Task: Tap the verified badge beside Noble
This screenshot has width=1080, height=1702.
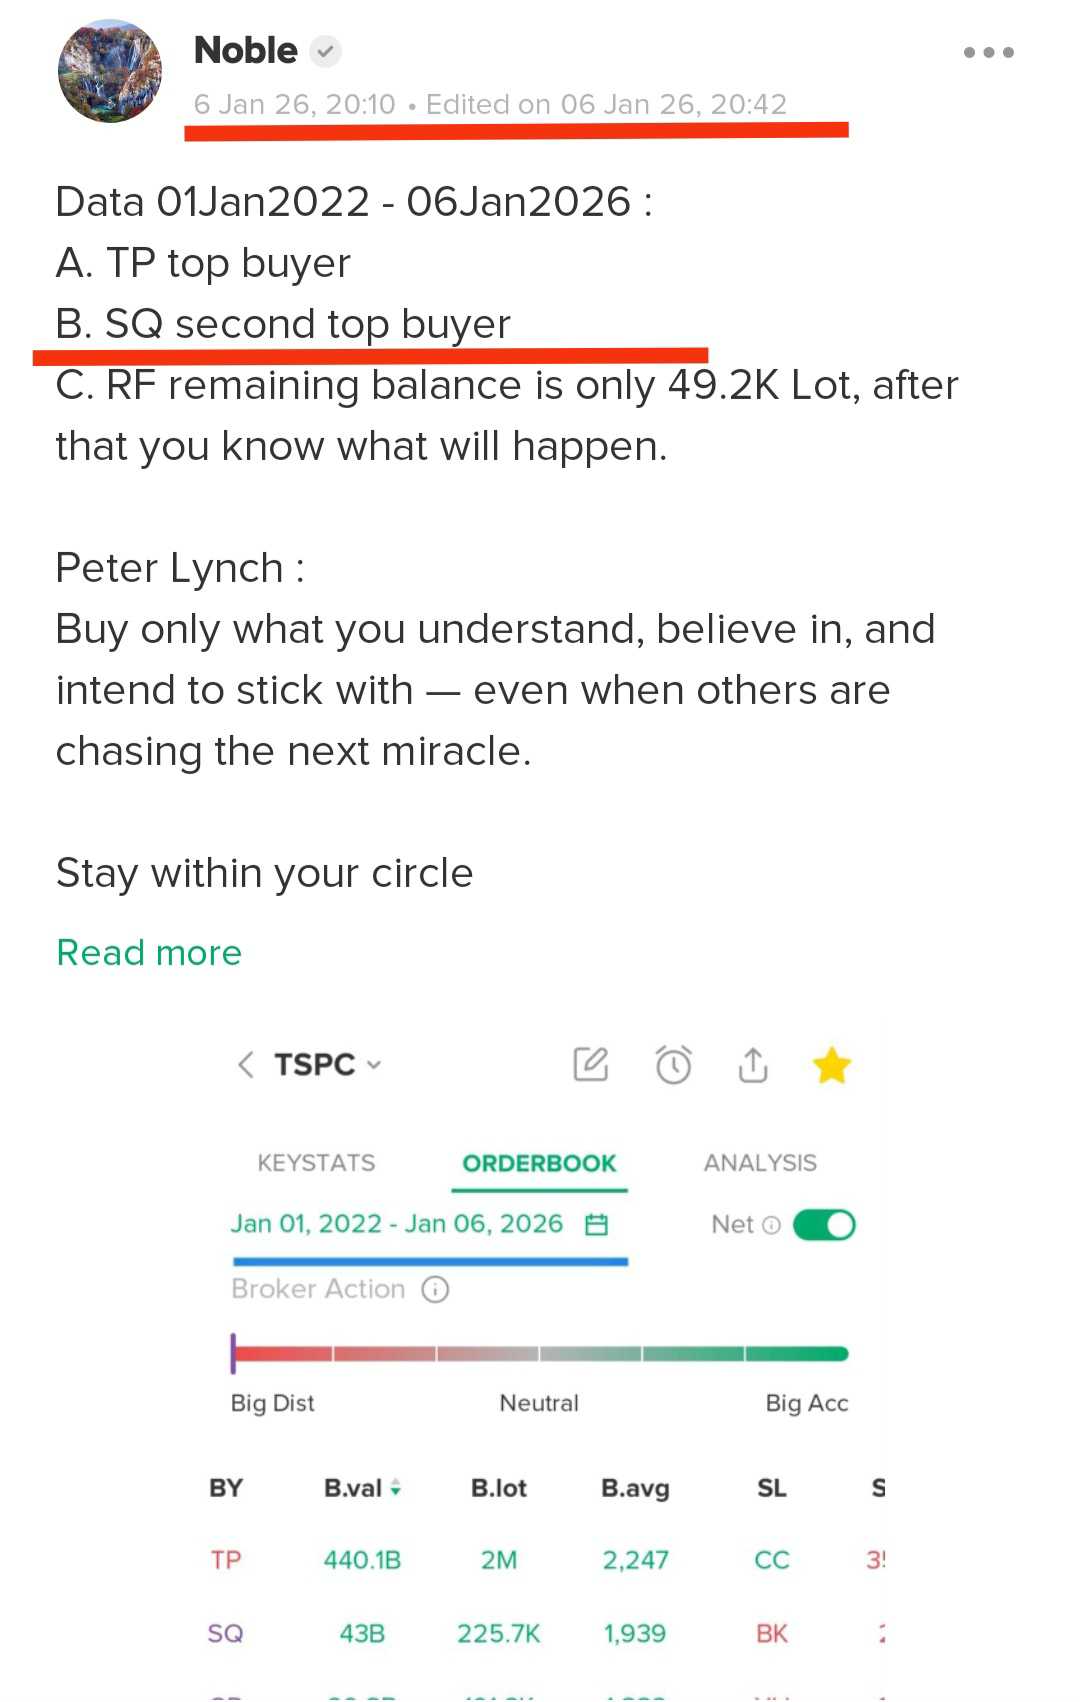Action: pos(325,51)
